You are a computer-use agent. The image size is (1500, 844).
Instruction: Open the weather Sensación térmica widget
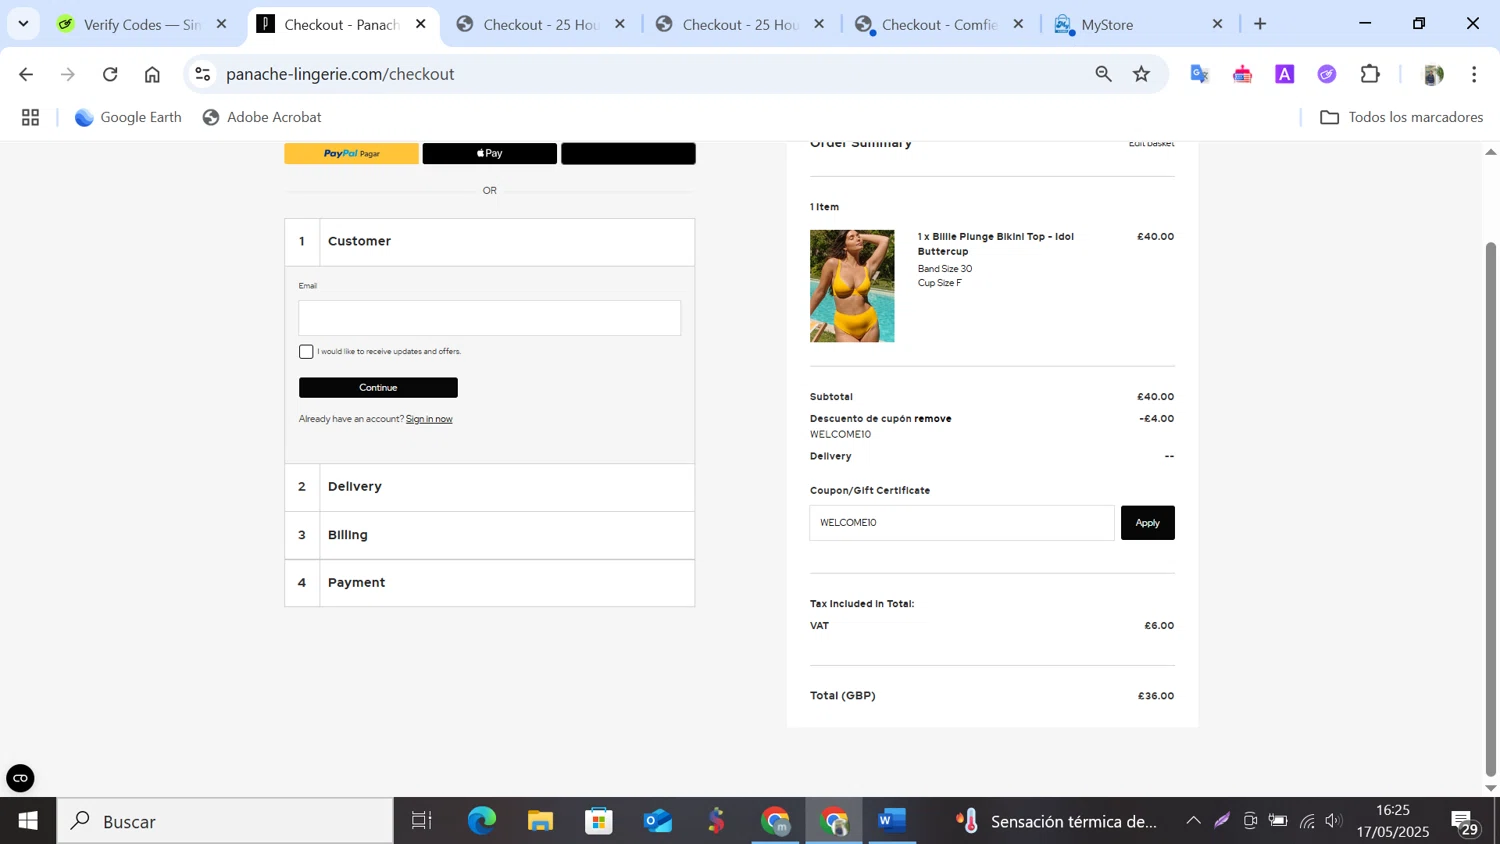(x=1056, y=821)
